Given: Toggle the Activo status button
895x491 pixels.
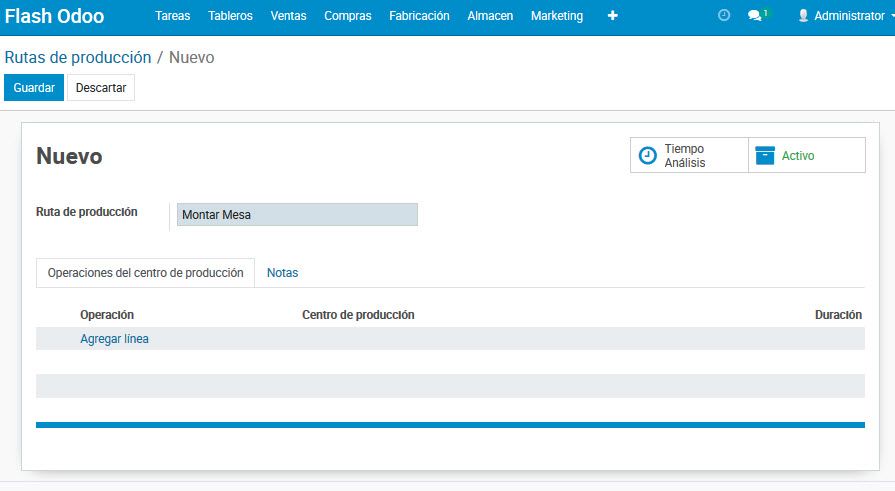Looking at the screenshot, I should pos(806,156).
